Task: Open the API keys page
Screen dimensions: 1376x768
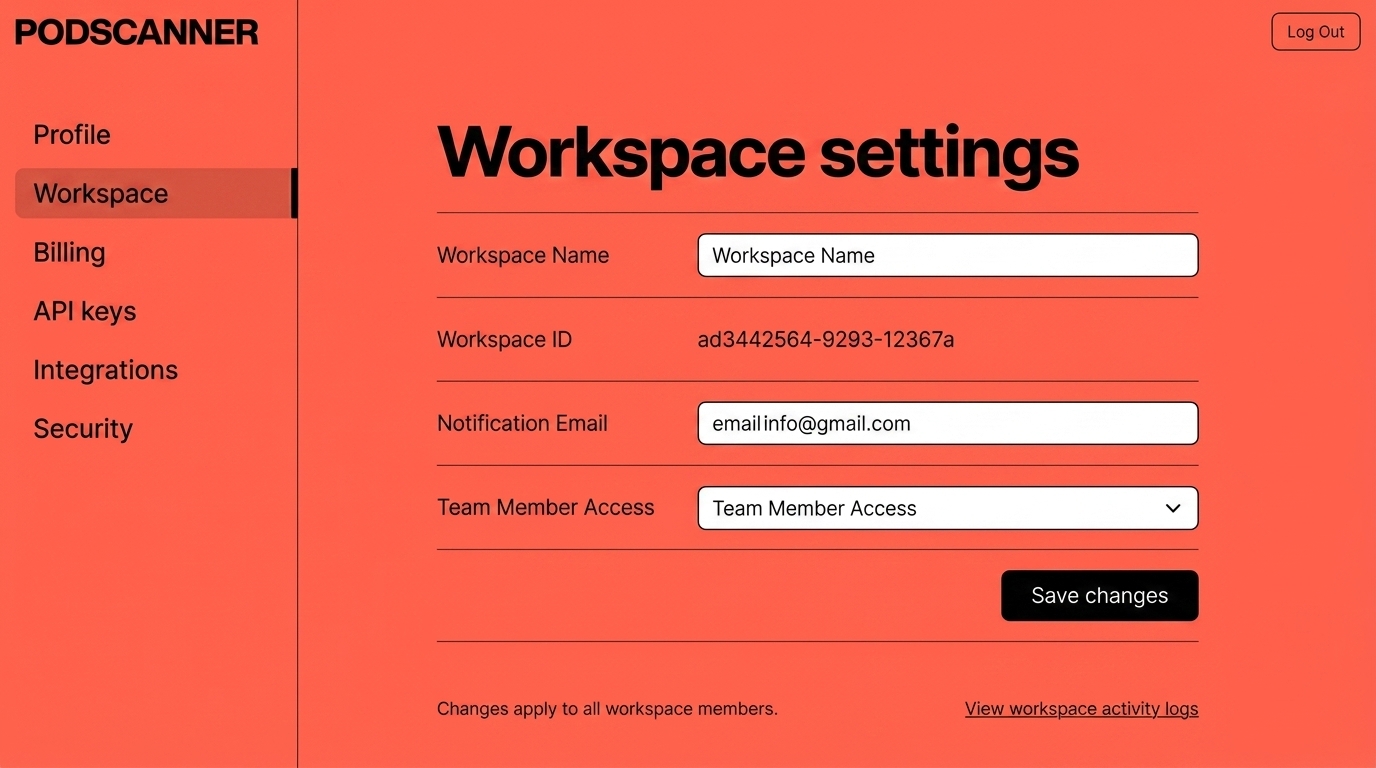Action: 85,311
